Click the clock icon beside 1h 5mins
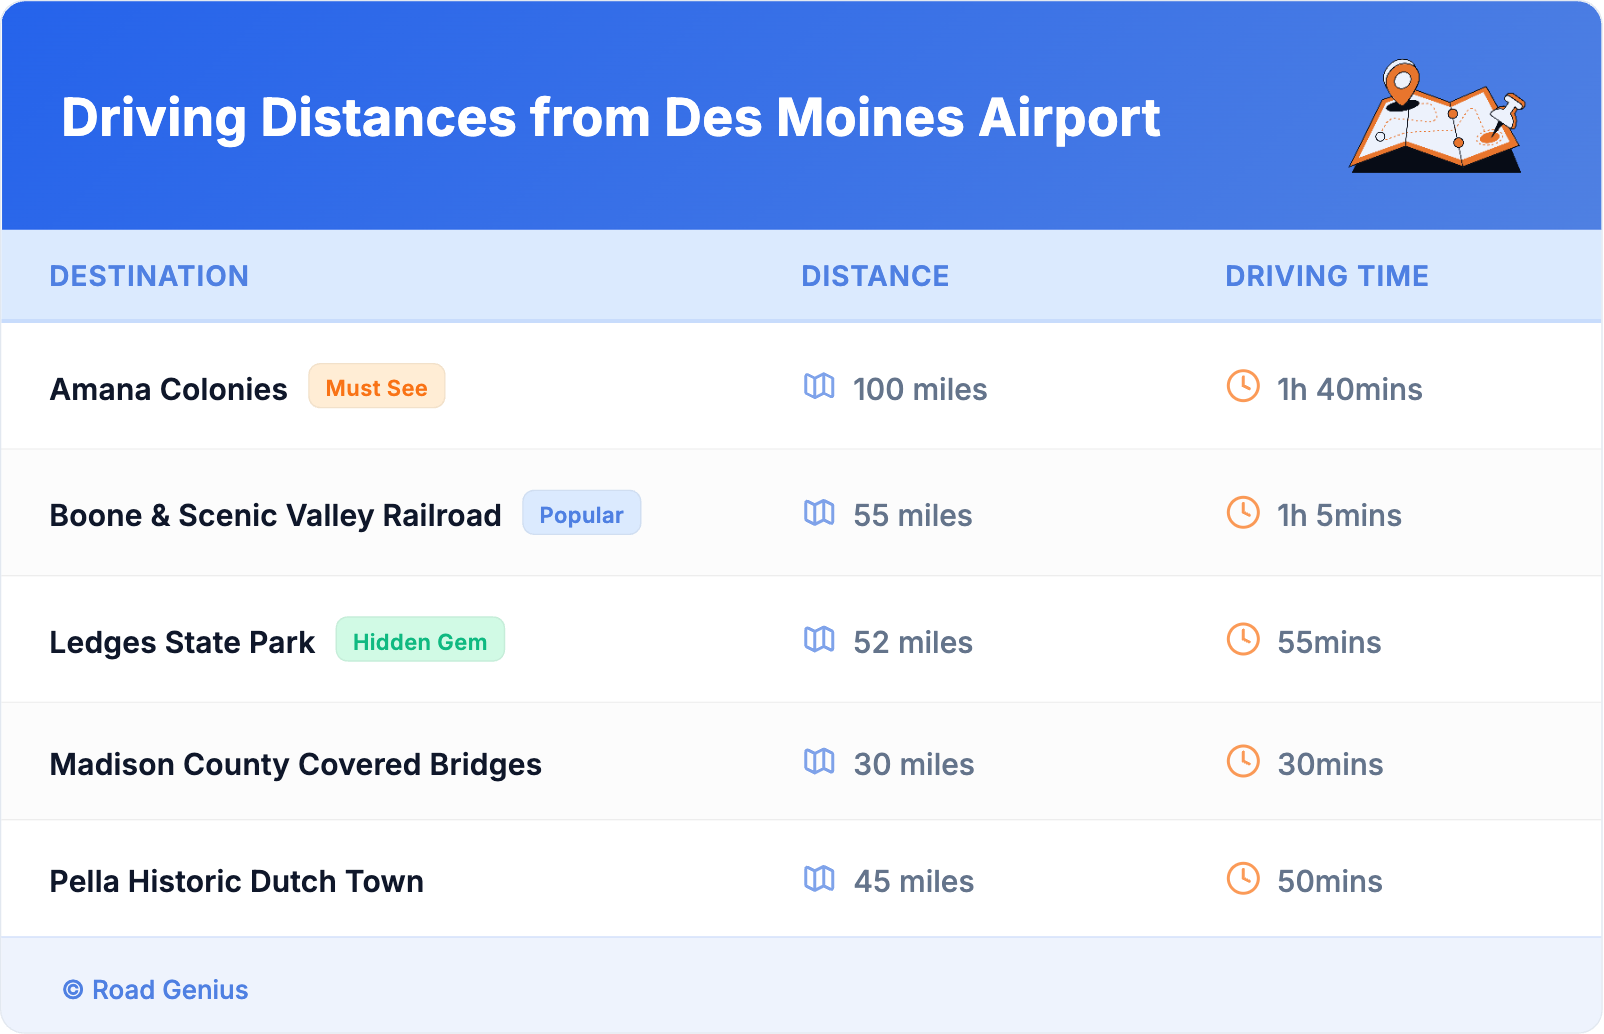 point(1243,513)
